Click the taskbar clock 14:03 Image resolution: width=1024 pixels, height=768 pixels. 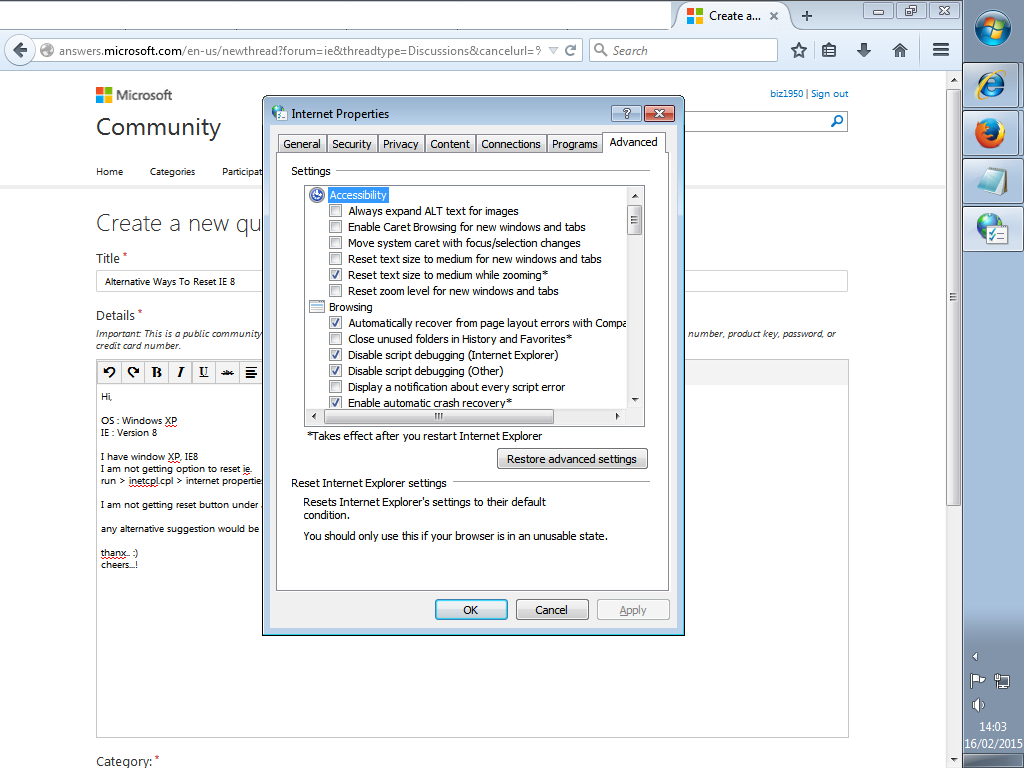point(993,727)
